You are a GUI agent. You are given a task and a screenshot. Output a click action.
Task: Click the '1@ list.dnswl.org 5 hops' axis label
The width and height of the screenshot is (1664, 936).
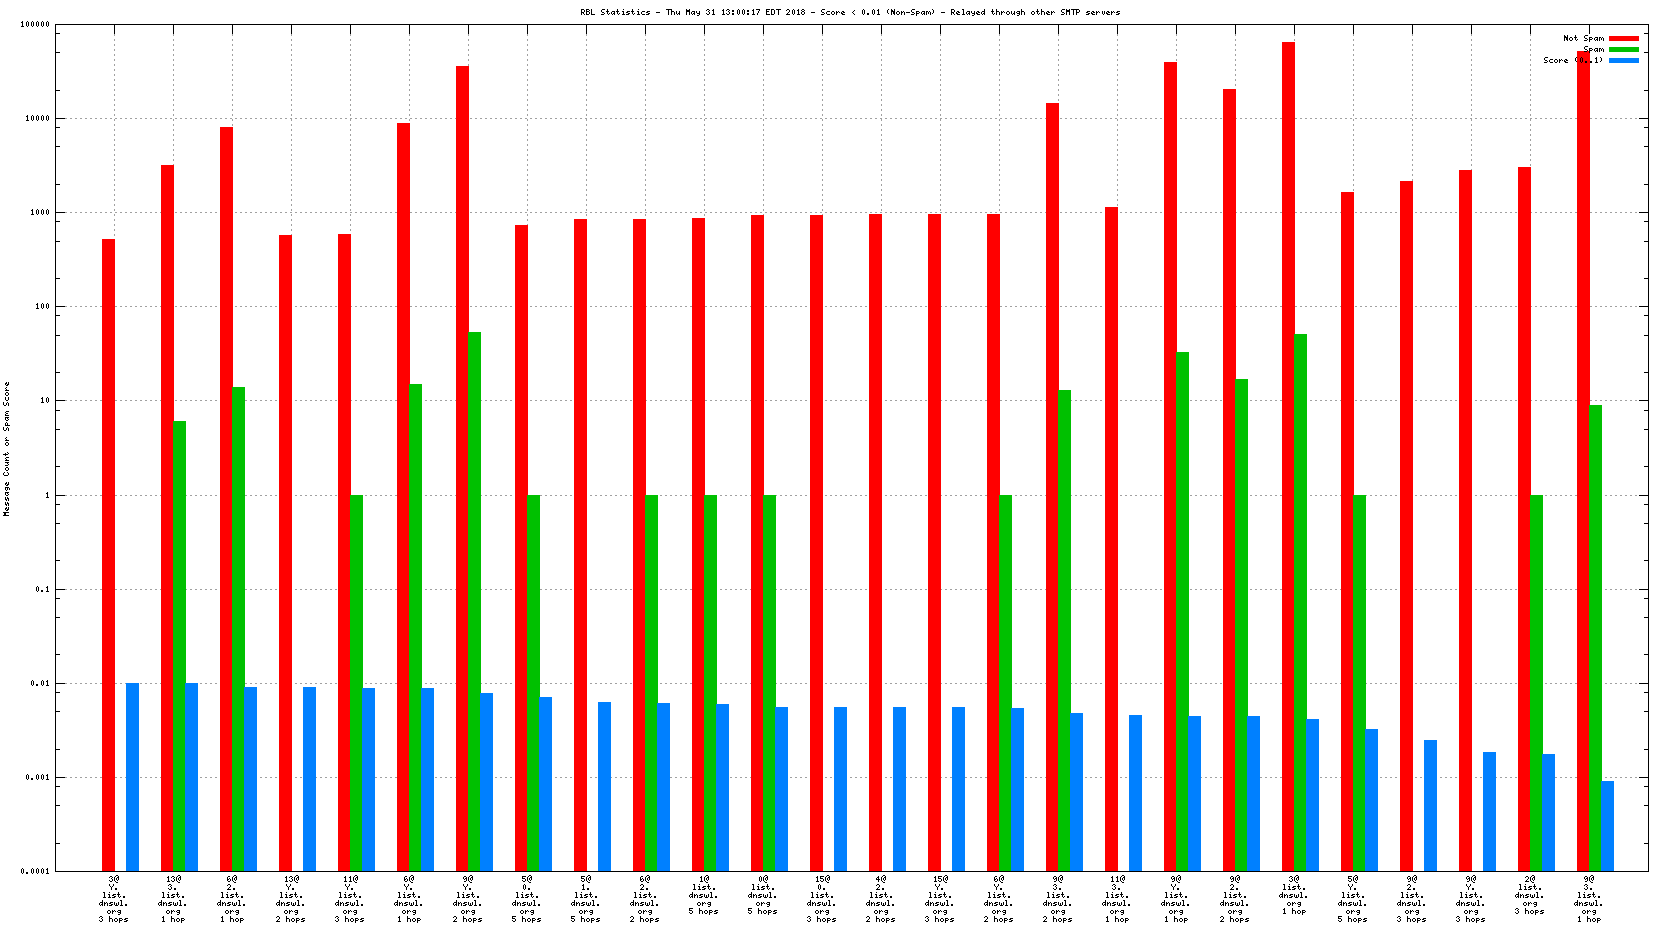tap(703, 895)
